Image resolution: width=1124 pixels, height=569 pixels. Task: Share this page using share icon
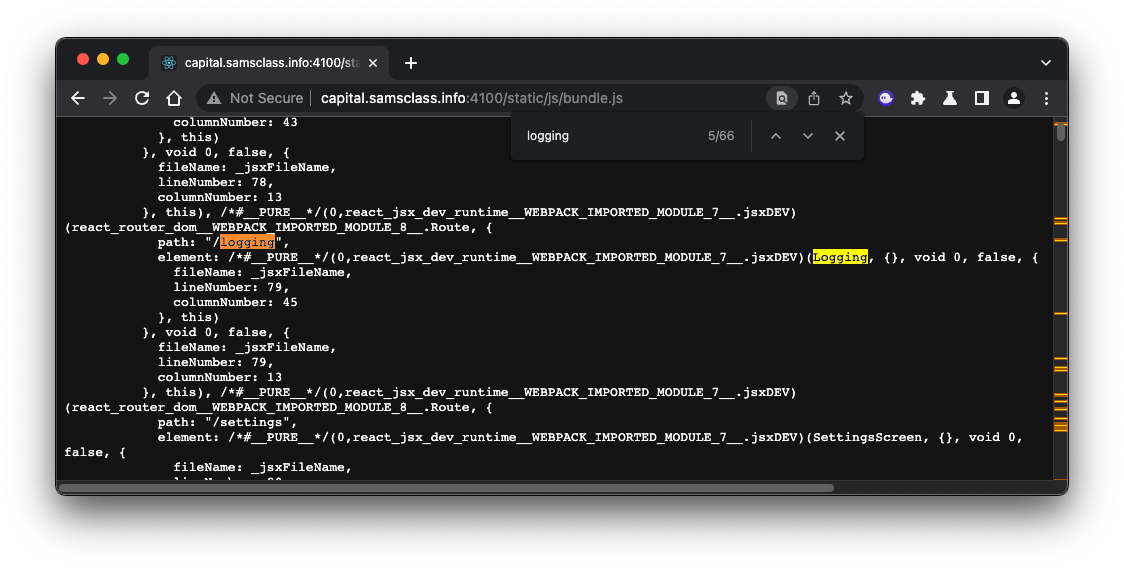pos(814,98)
